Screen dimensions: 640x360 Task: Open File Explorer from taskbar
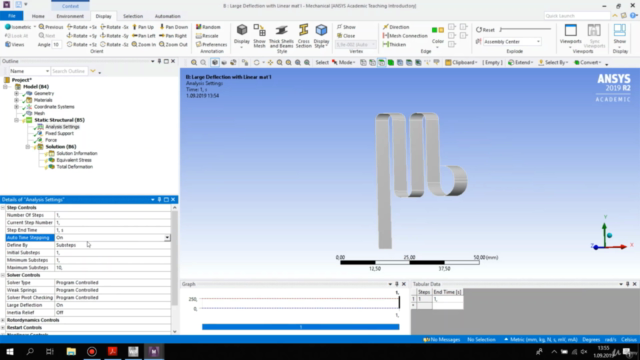[x=71, y=351]
